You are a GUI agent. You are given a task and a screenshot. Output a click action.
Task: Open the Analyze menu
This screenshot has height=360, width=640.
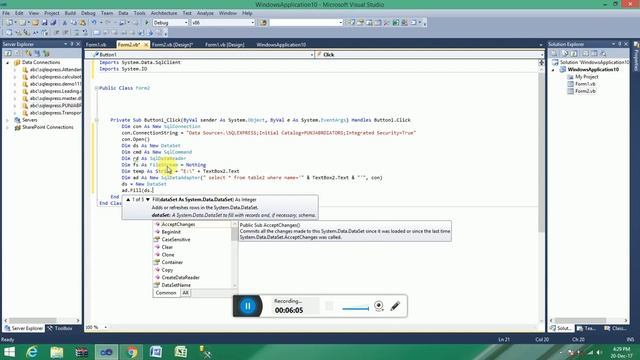tap(205, 13)
